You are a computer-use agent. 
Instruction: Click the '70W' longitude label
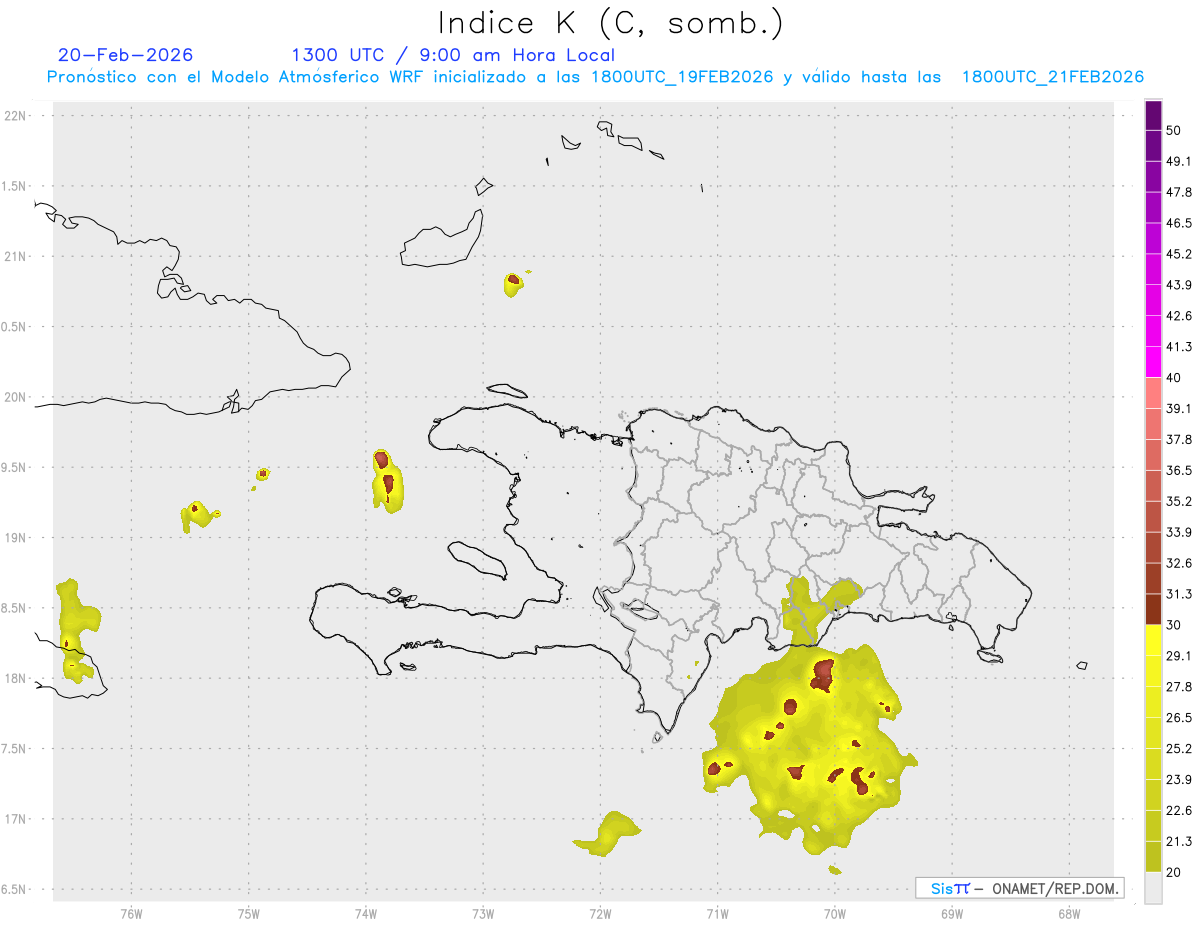(834, 912)
